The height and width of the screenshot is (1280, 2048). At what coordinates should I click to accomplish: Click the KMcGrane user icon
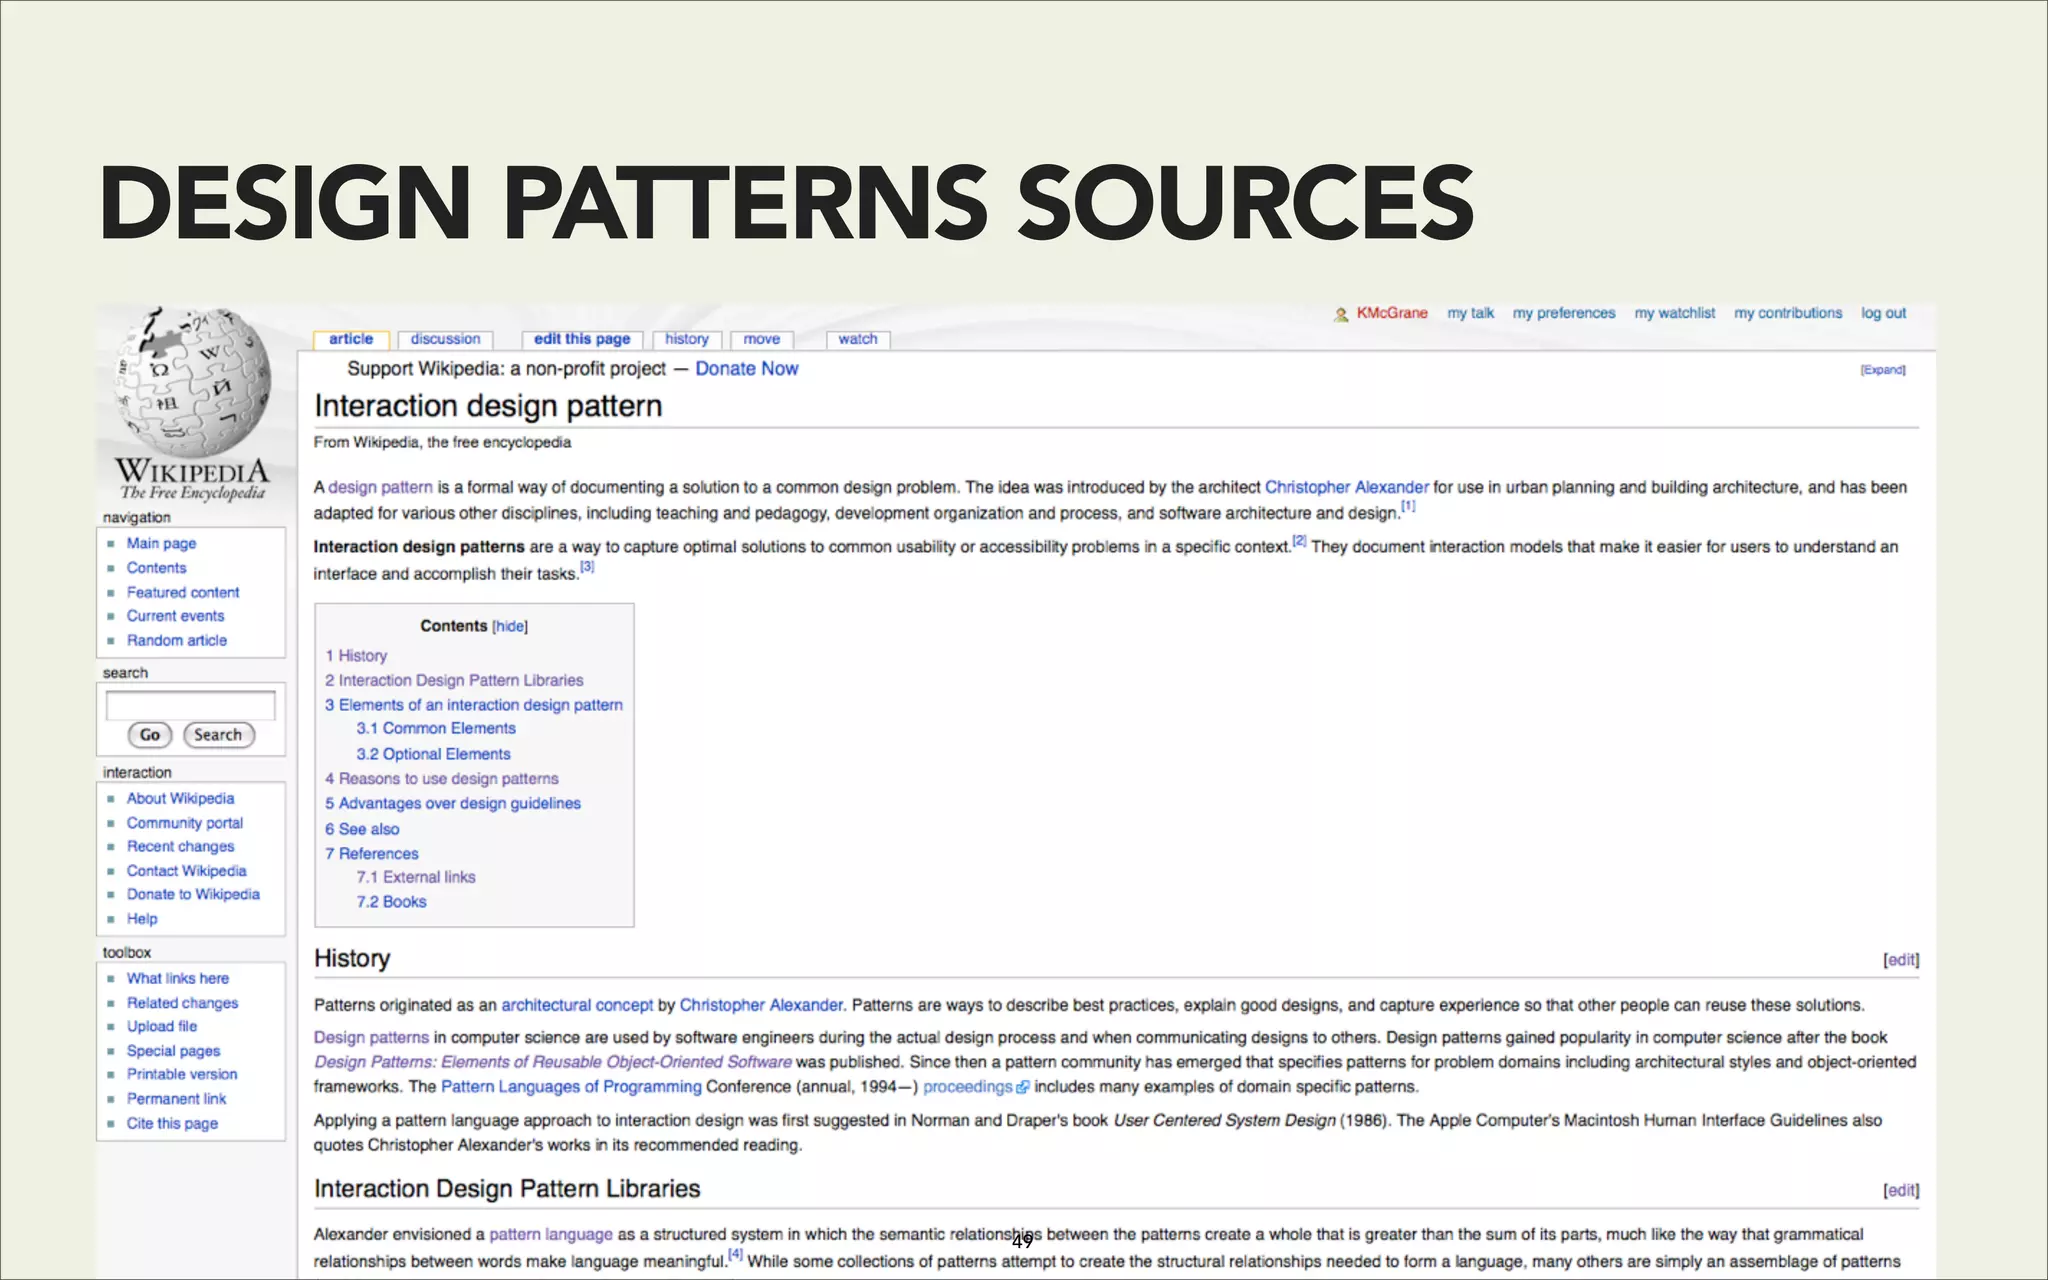coord(1341,314)
